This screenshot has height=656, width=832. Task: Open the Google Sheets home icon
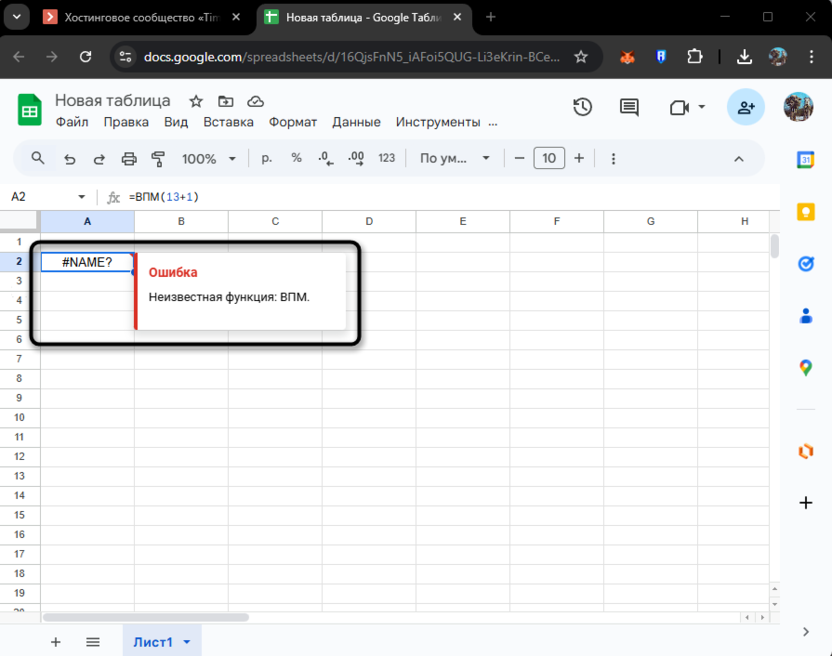[30, 110]
